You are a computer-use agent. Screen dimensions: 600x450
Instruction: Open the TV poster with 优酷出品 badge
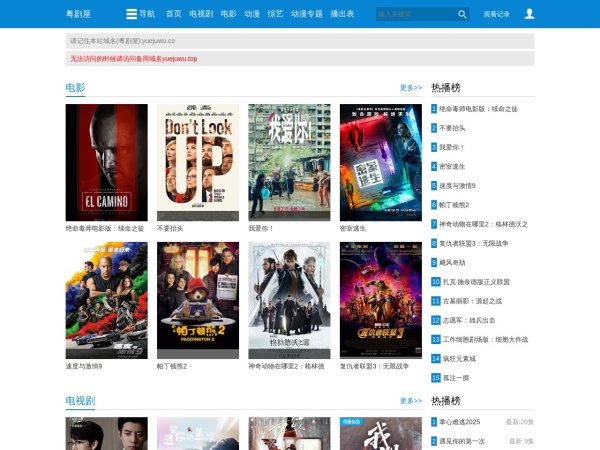[381, 434]
